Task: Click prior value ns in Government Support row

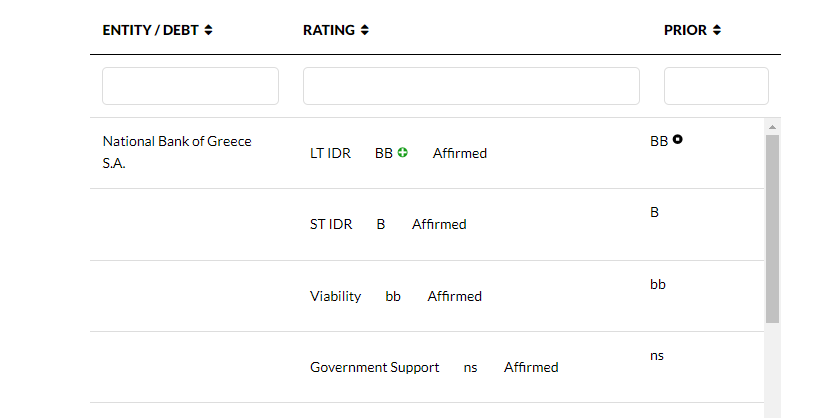Action: 656,355
